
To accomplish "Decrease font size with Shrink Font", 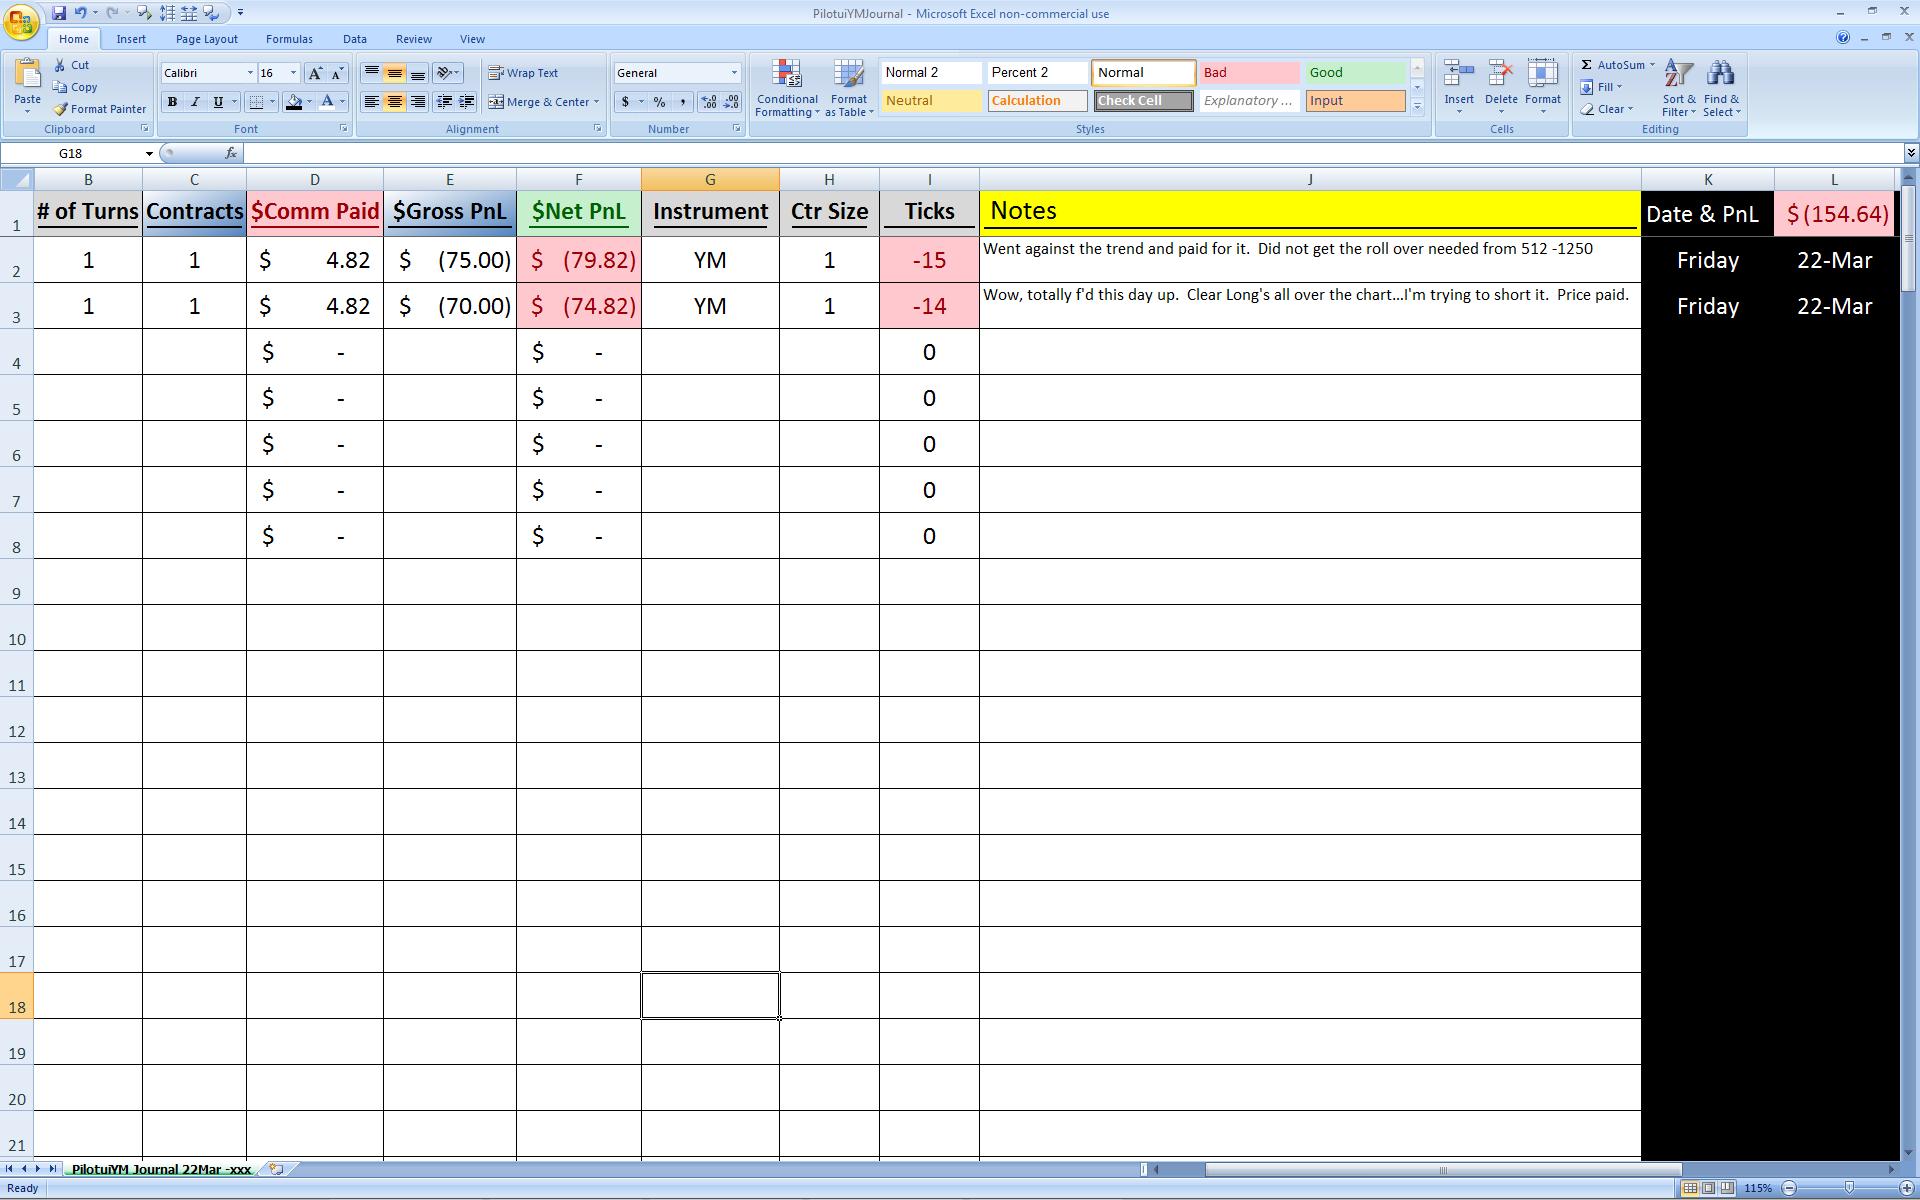I will point(337,73).
